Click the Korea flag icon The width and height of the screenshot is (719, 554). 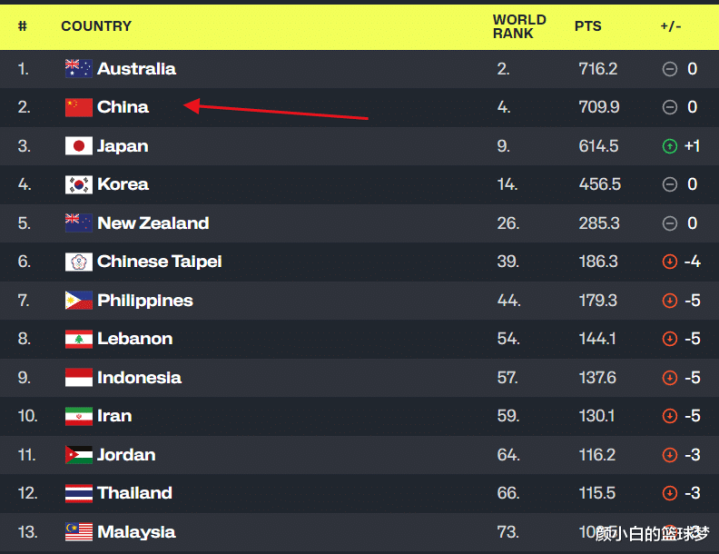coord(78,184)
